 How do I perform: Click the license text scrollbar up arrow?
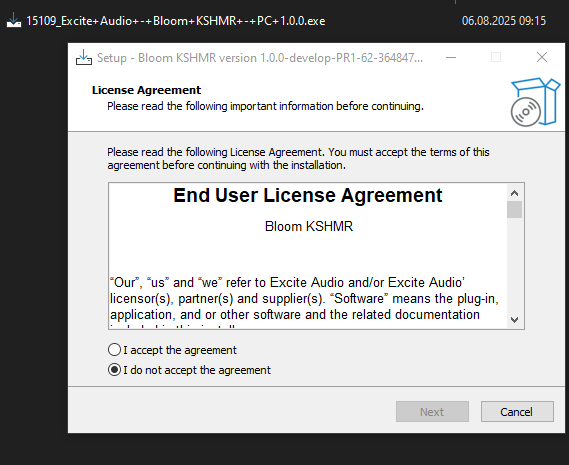(514, 193)
